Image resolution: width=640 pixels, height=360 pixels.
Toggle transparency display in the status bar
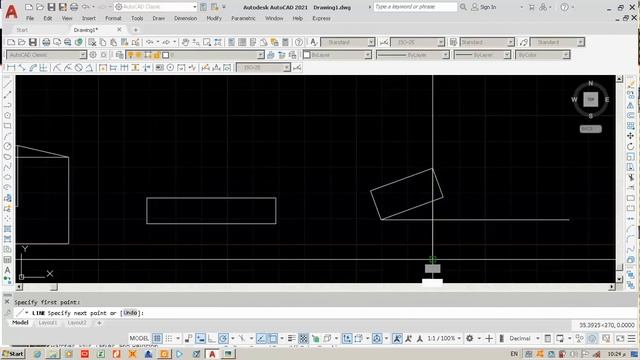point(303,338)
